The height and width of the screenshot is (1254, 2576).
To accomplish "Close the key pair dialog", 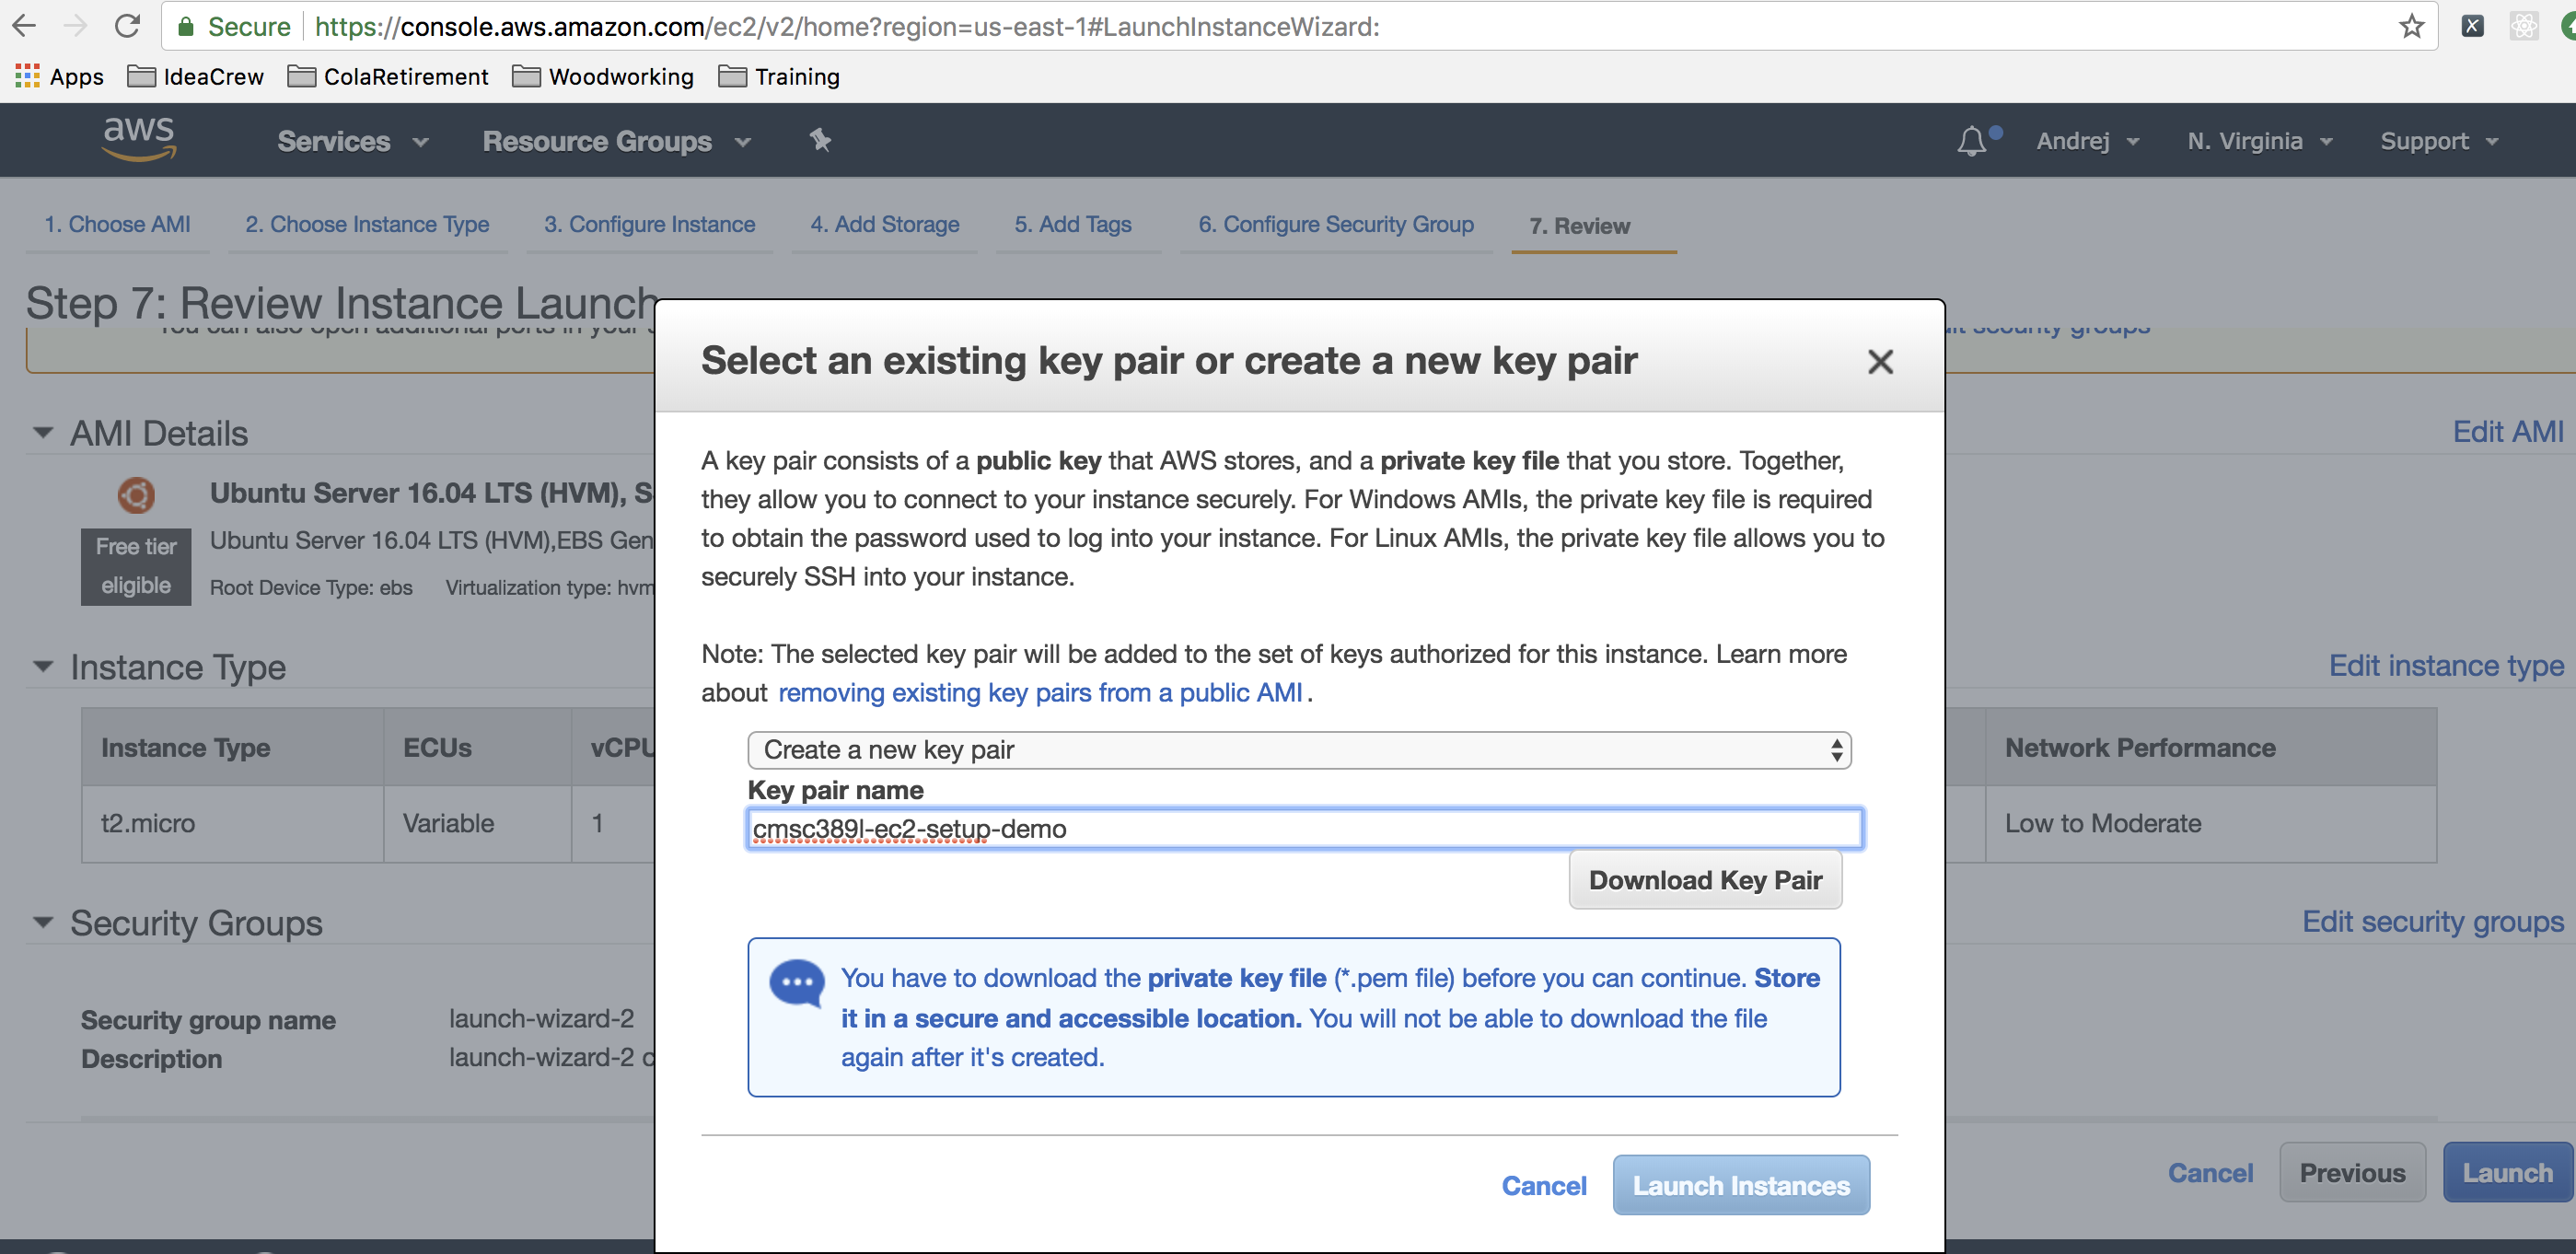I will (x=1881, y=358).
